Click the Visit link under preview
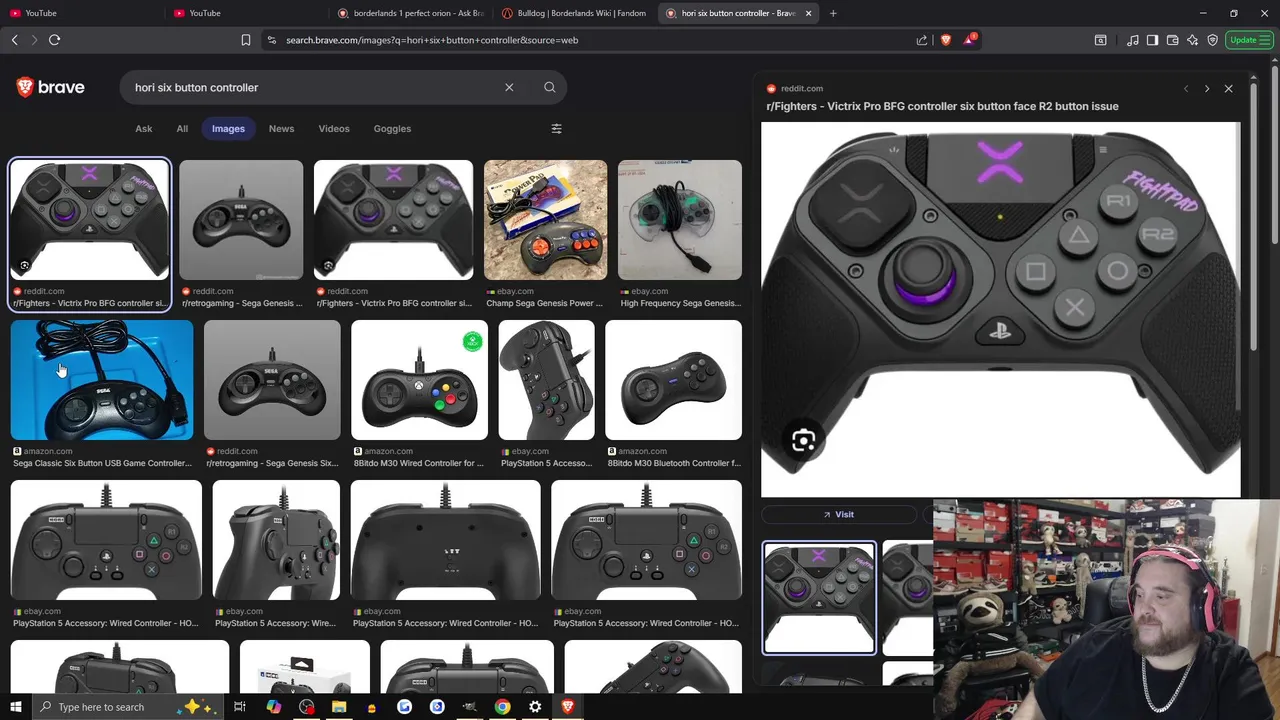This screenshot has height=720, width=1280. pos(838,514)
